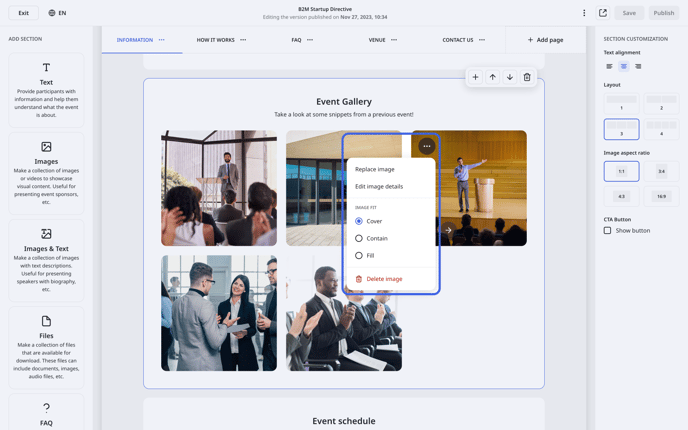This screenshot has height=430, width=688.
Task: Move the gallery section down
Action: [509, 77]
